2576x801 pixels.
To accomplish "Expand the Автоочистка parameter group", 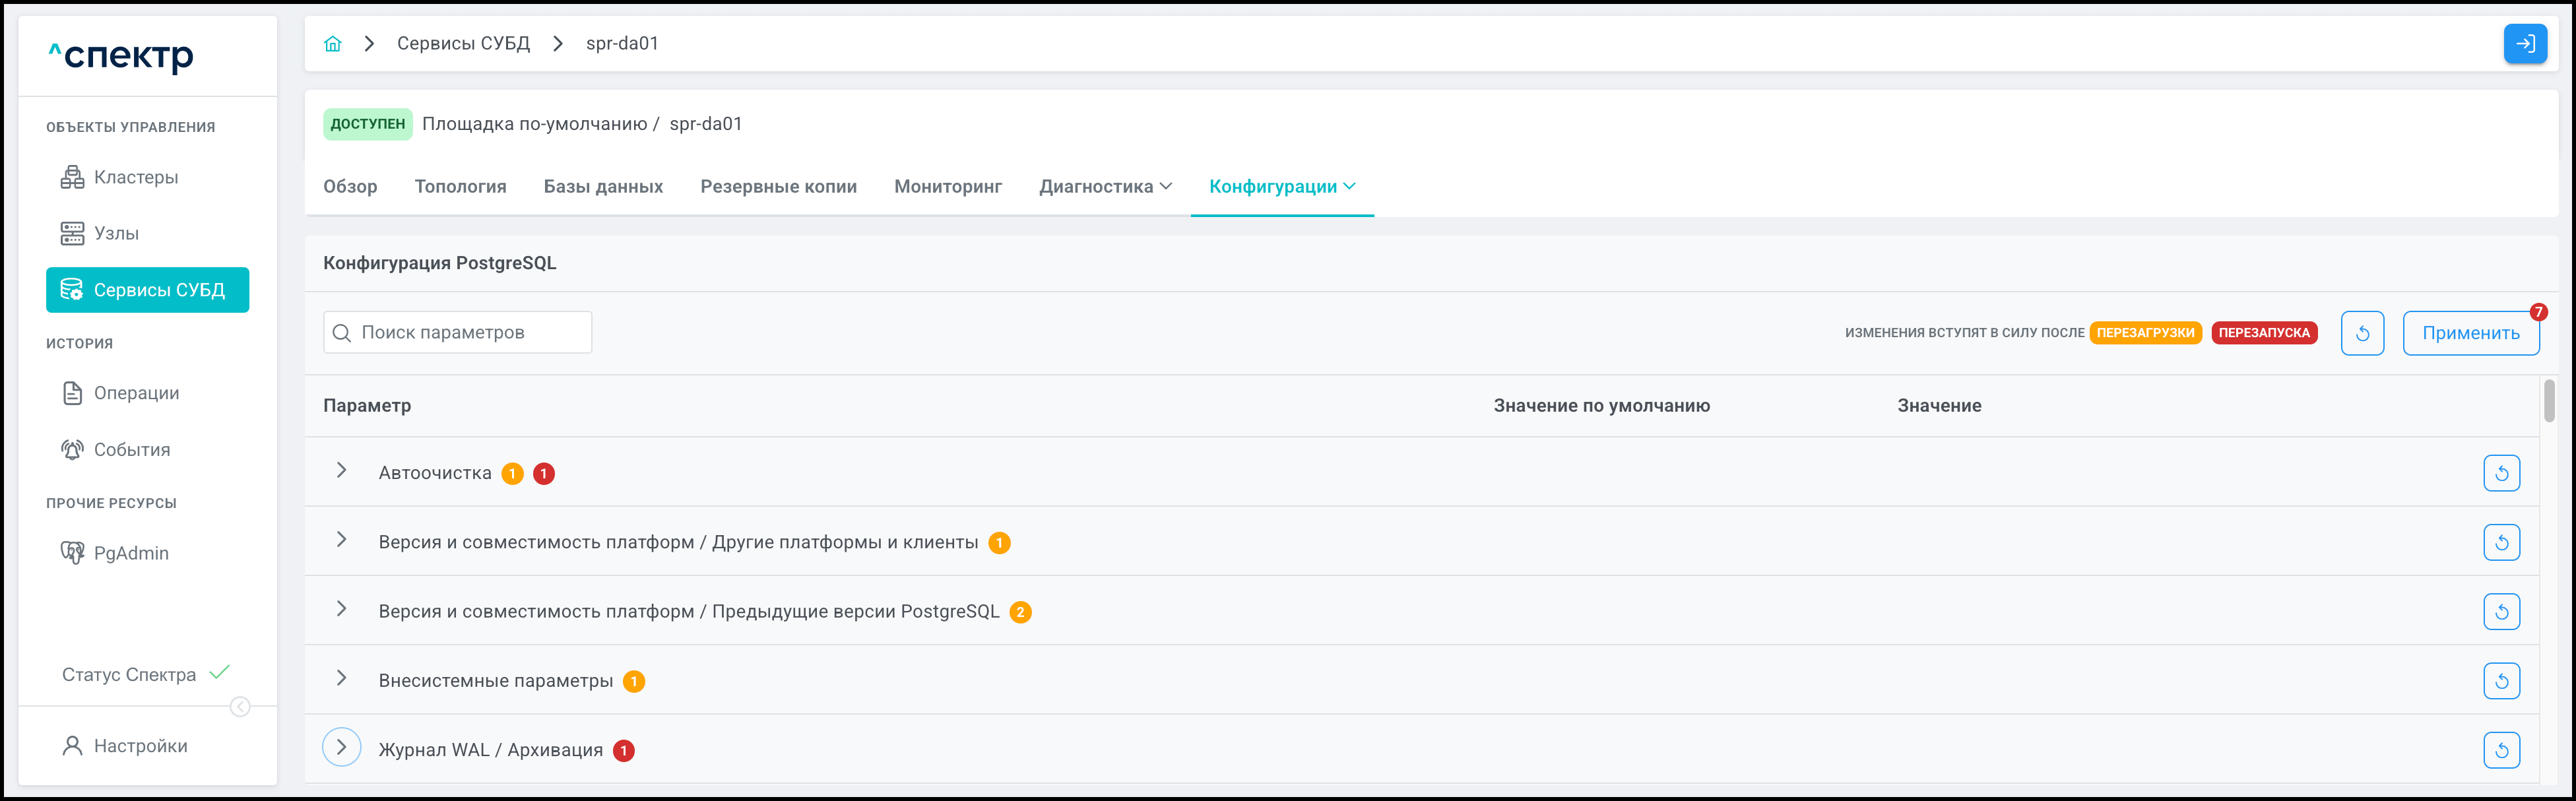I will (341, 471).
